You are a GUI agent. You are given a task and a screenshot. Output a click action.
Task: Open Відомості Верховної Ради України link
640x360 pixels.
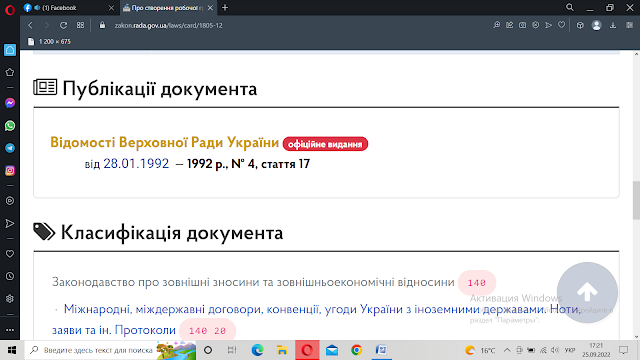tap(164, 142)
